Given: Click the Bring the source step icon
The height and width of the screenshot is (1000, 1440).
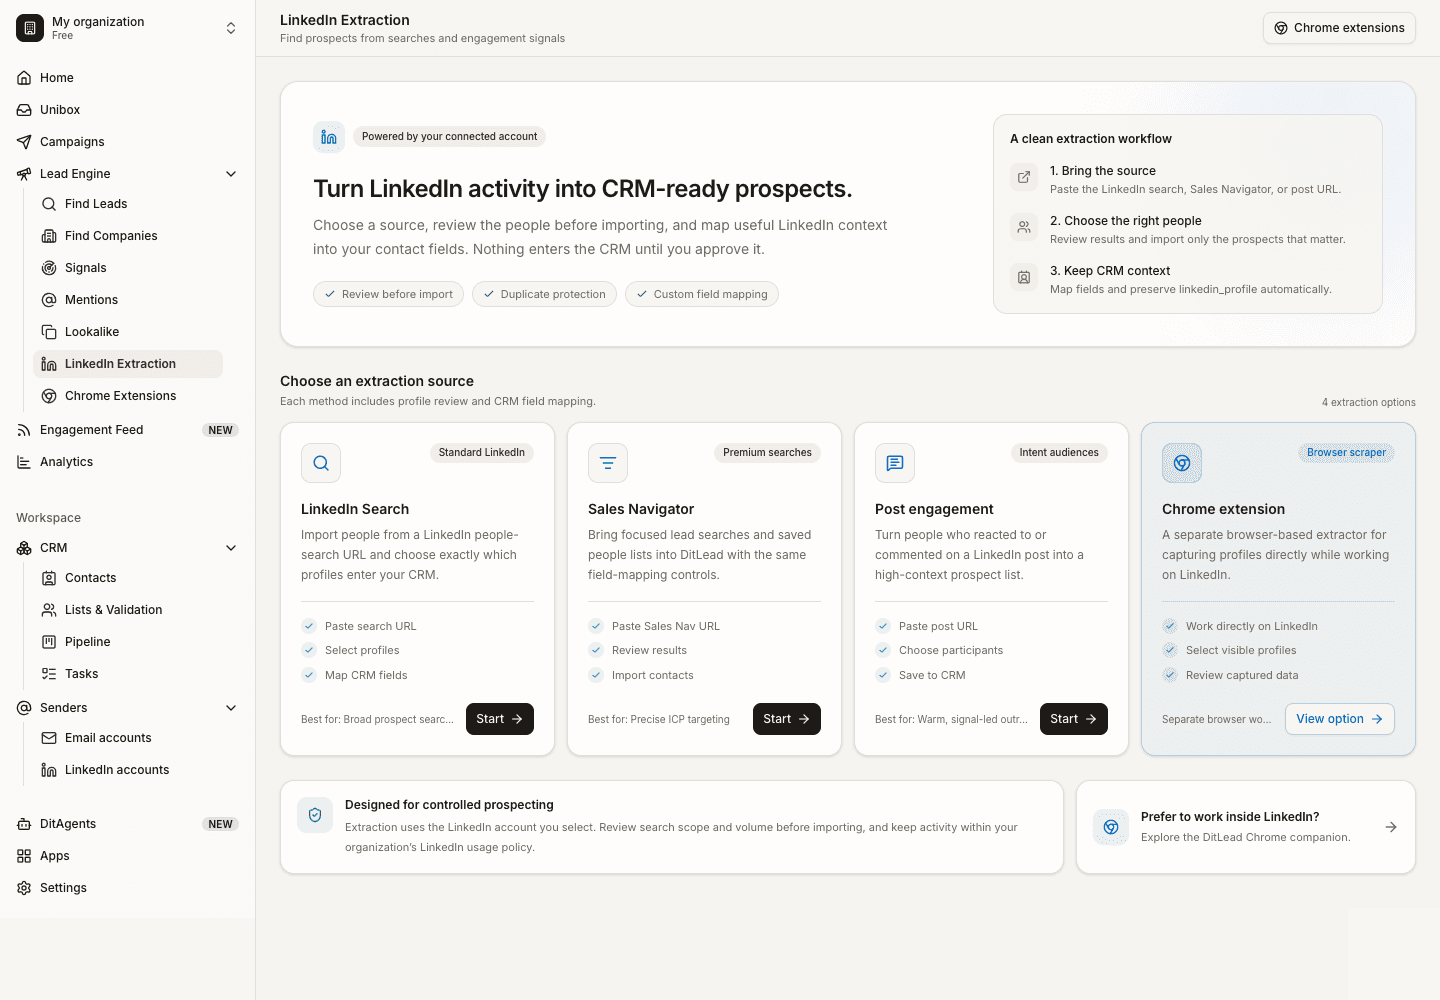Looking at the screenshot, I should [x=1024, y=177].
